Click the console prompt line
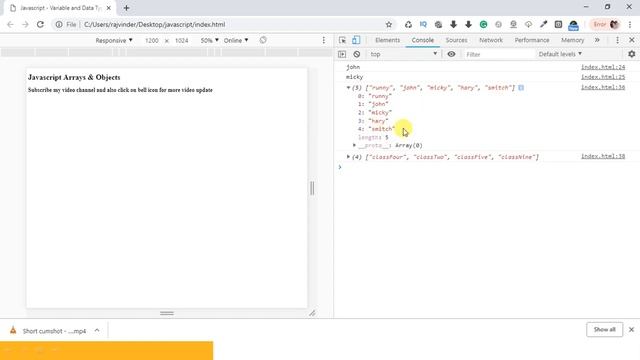This screenshot has height=360, width=640. pos(487,167)
